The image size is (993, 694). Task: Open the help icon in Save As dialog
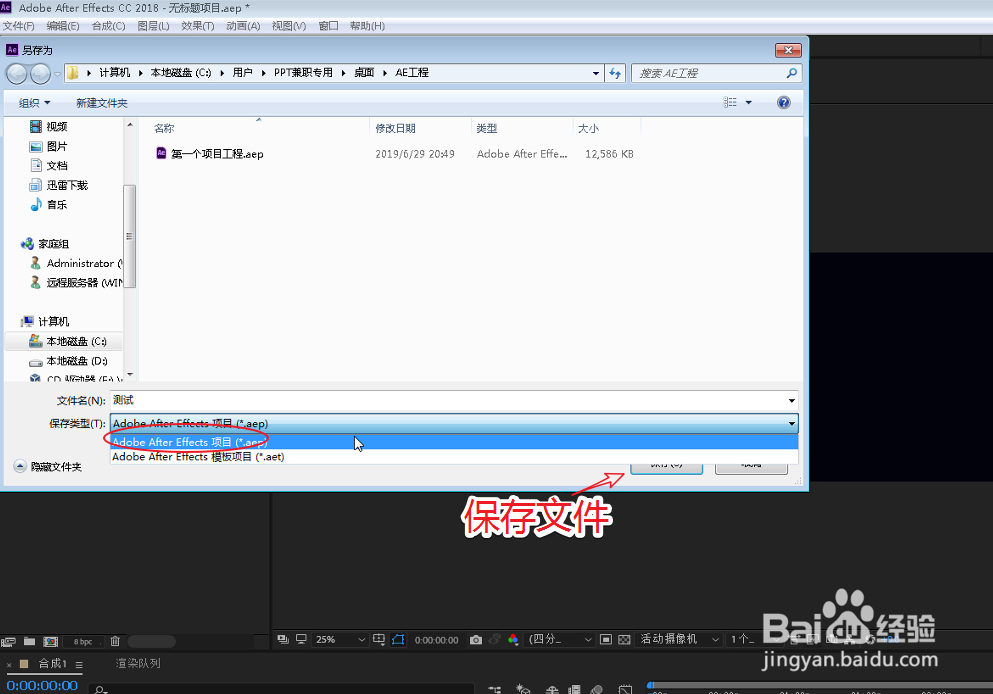click(x=783, y=103)
